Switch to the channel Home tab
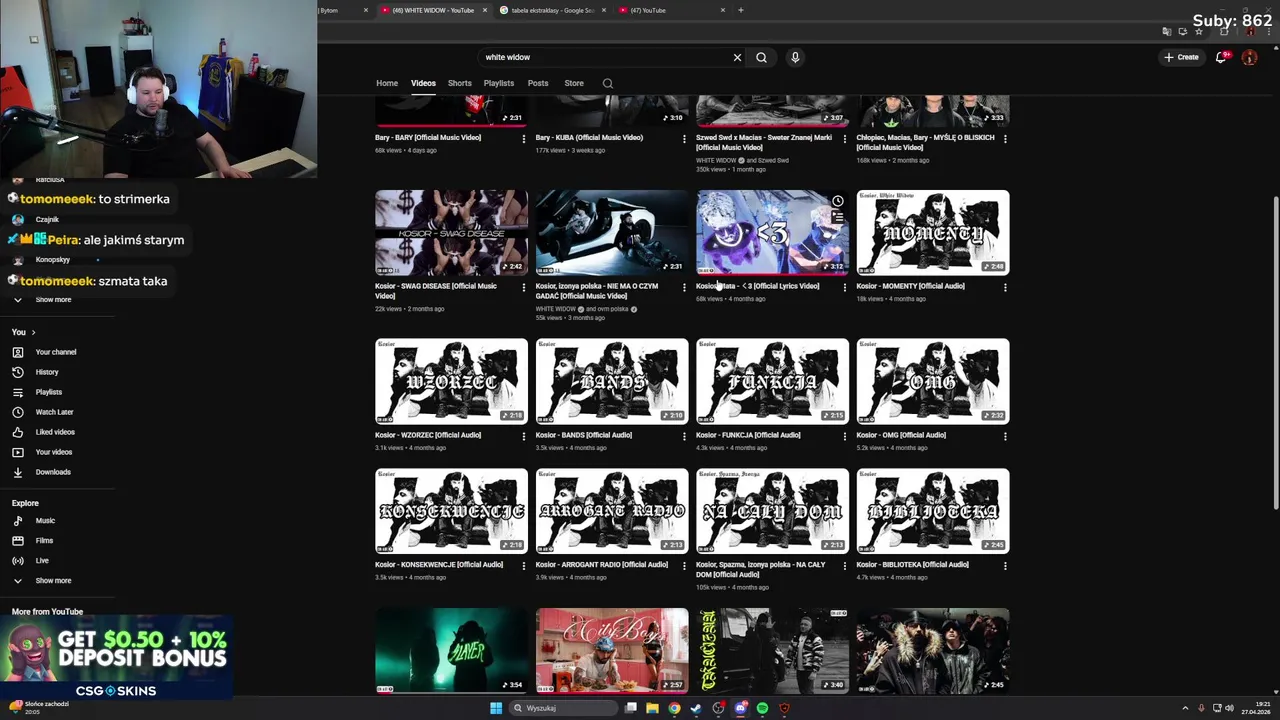Viewport: 1280px width, 720px height. (387, 83)
